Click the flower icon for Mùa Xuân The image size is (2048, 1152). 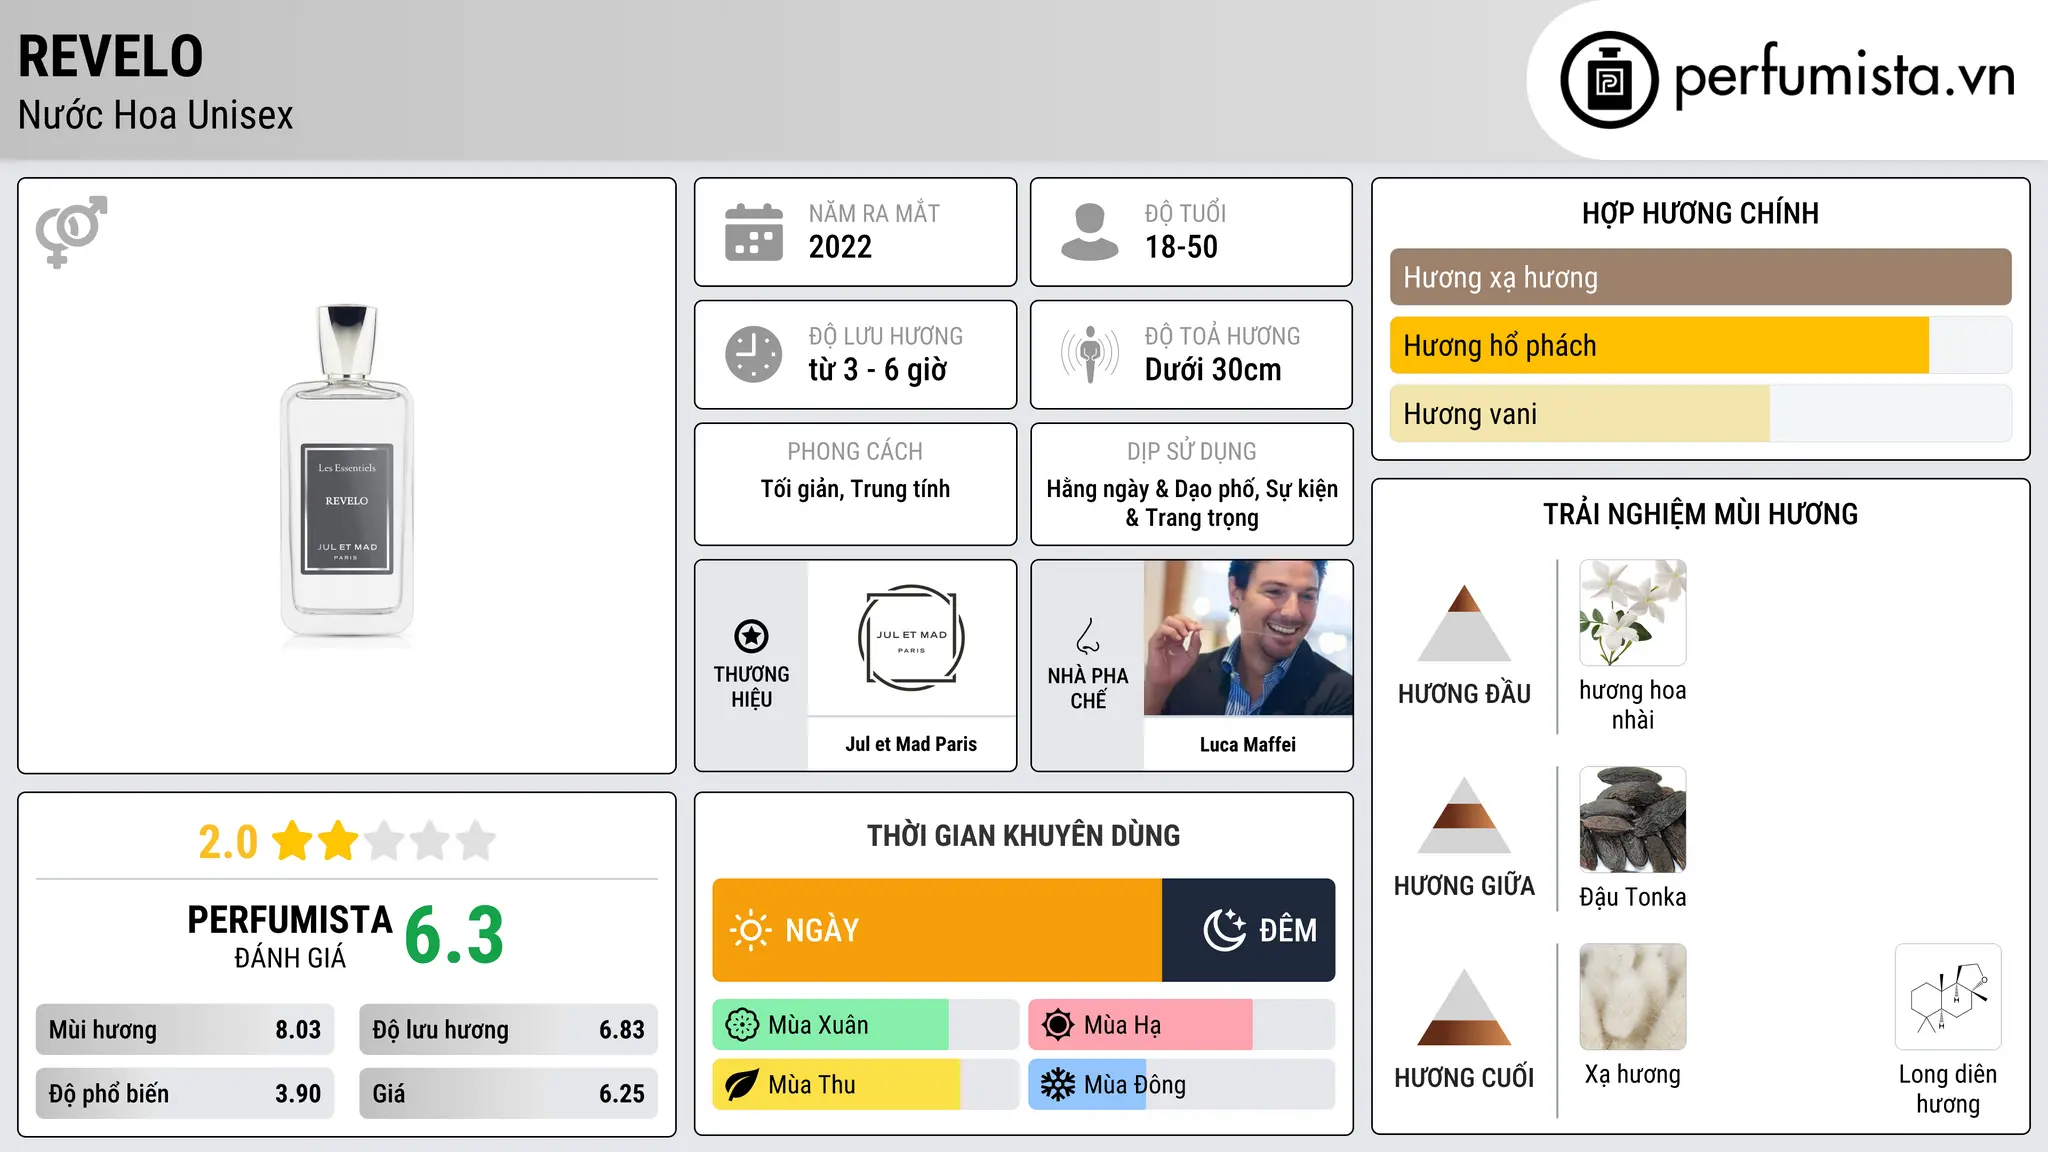click(742, 1025)
